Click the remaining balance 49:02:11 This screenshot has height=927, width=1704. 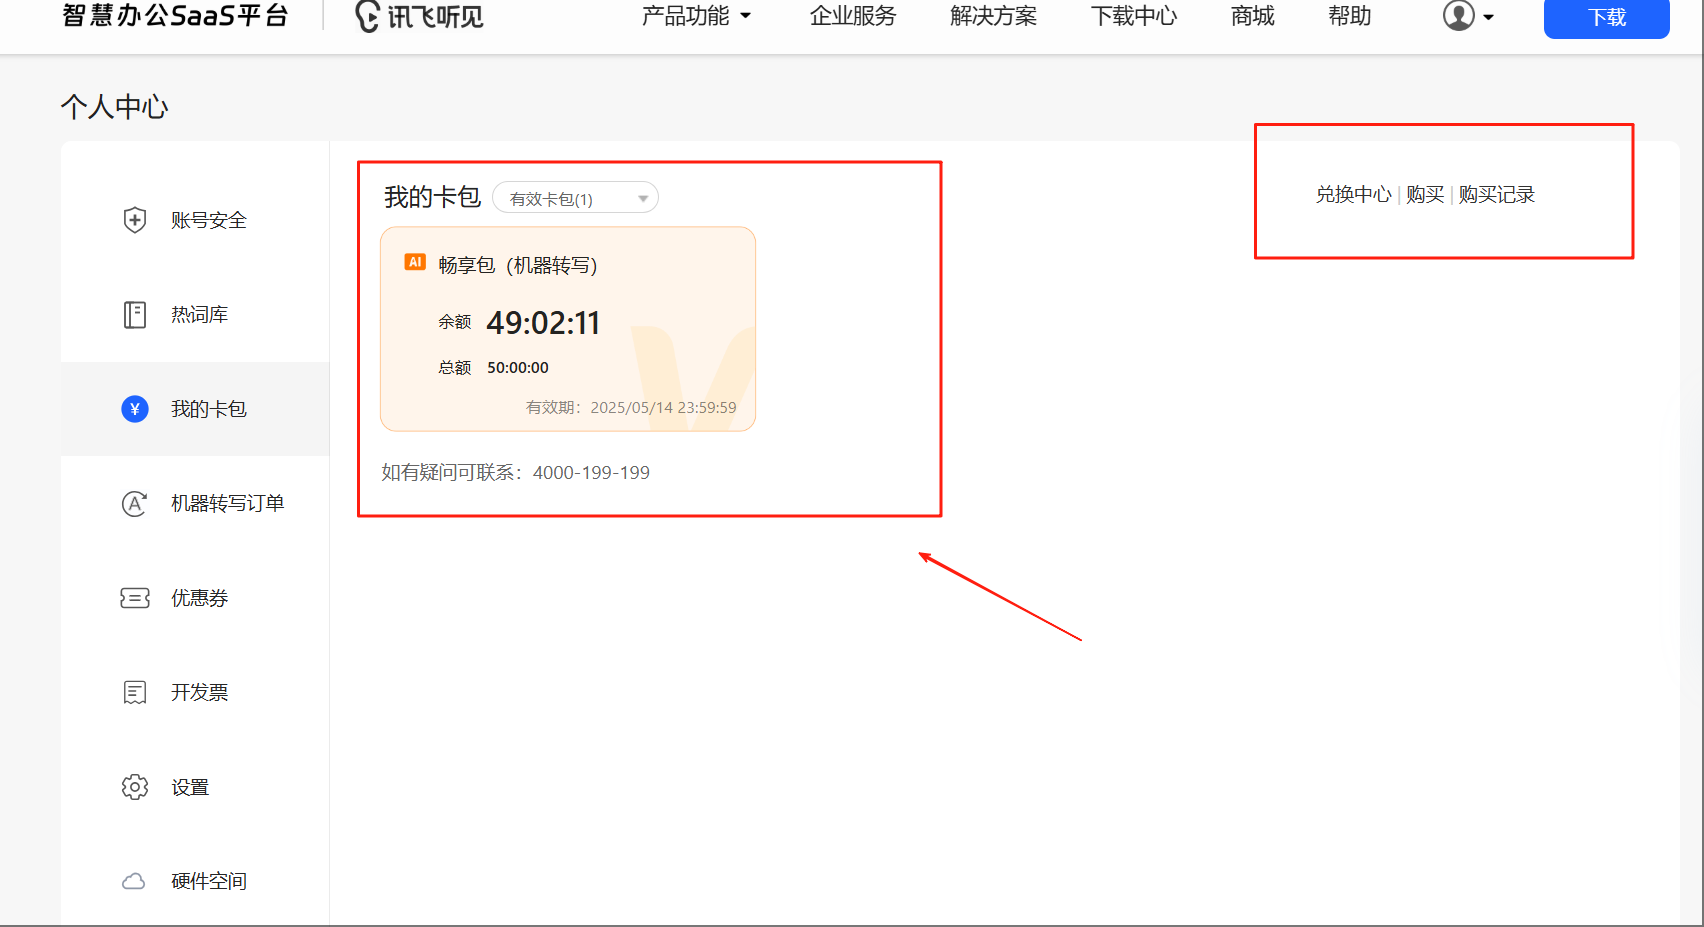point(543,323)
